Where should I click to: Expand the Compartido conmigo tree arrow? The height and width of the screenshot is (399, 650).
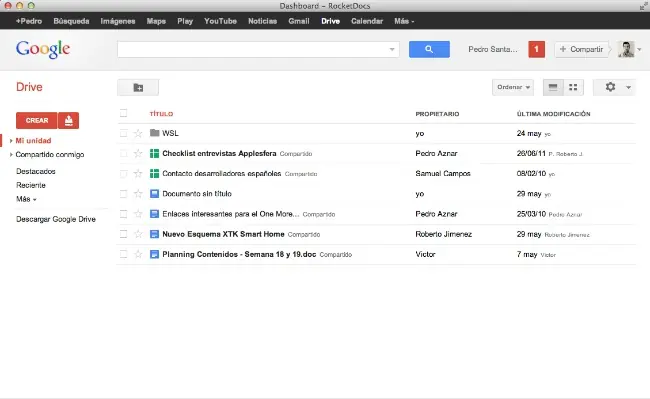point(11,155)
